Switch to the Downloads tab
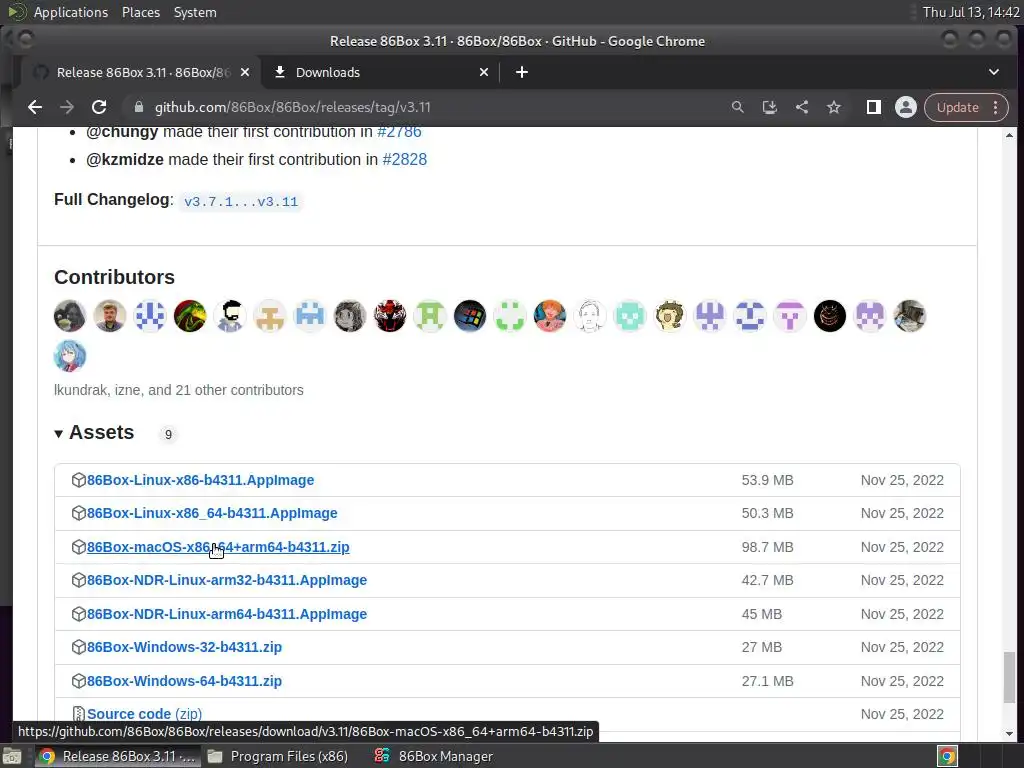The height and width of the screenshot is (768, 1024). tap(382, 72)
